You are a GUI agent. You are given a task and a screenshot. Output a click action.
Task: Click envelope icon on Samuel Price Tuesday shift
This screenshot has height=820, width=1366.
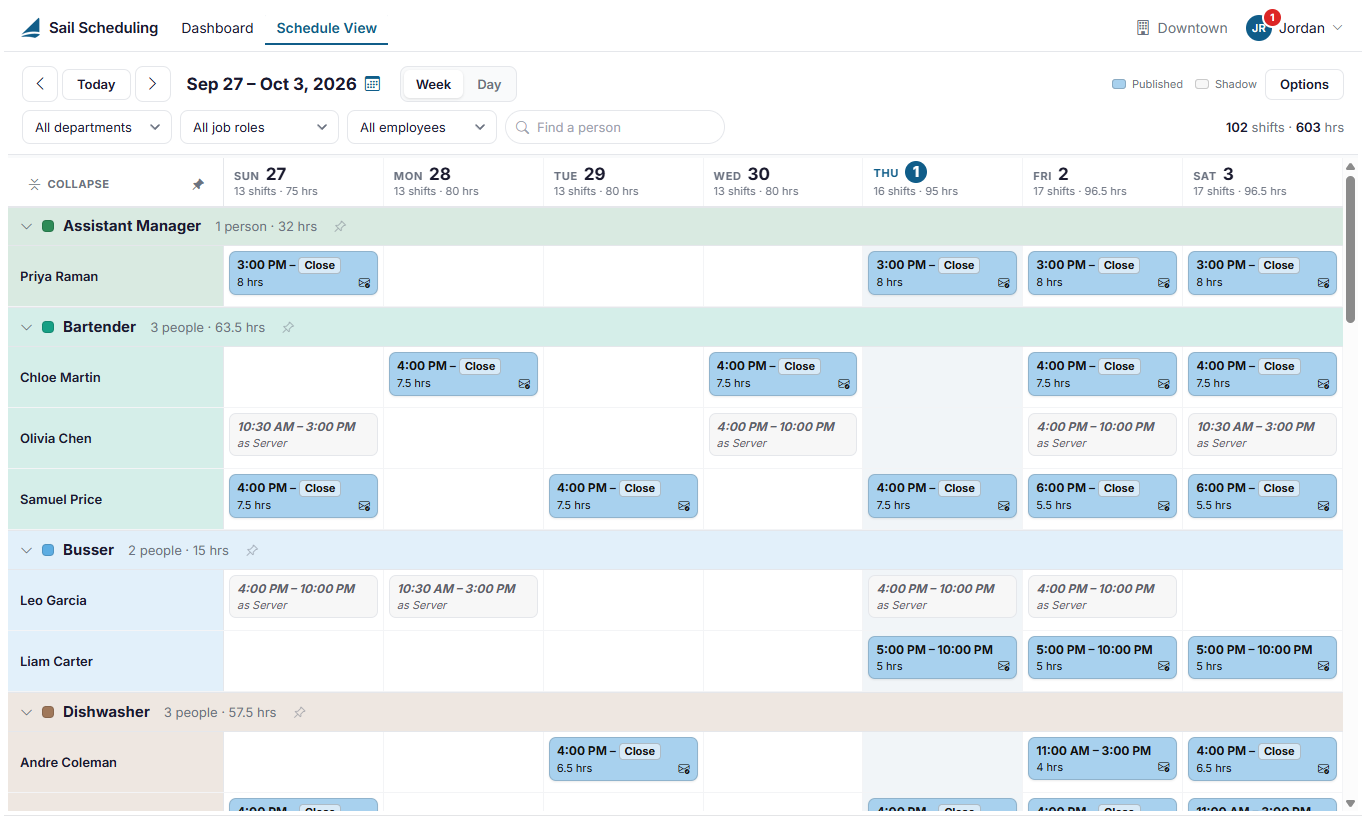[x=684, y=506]
